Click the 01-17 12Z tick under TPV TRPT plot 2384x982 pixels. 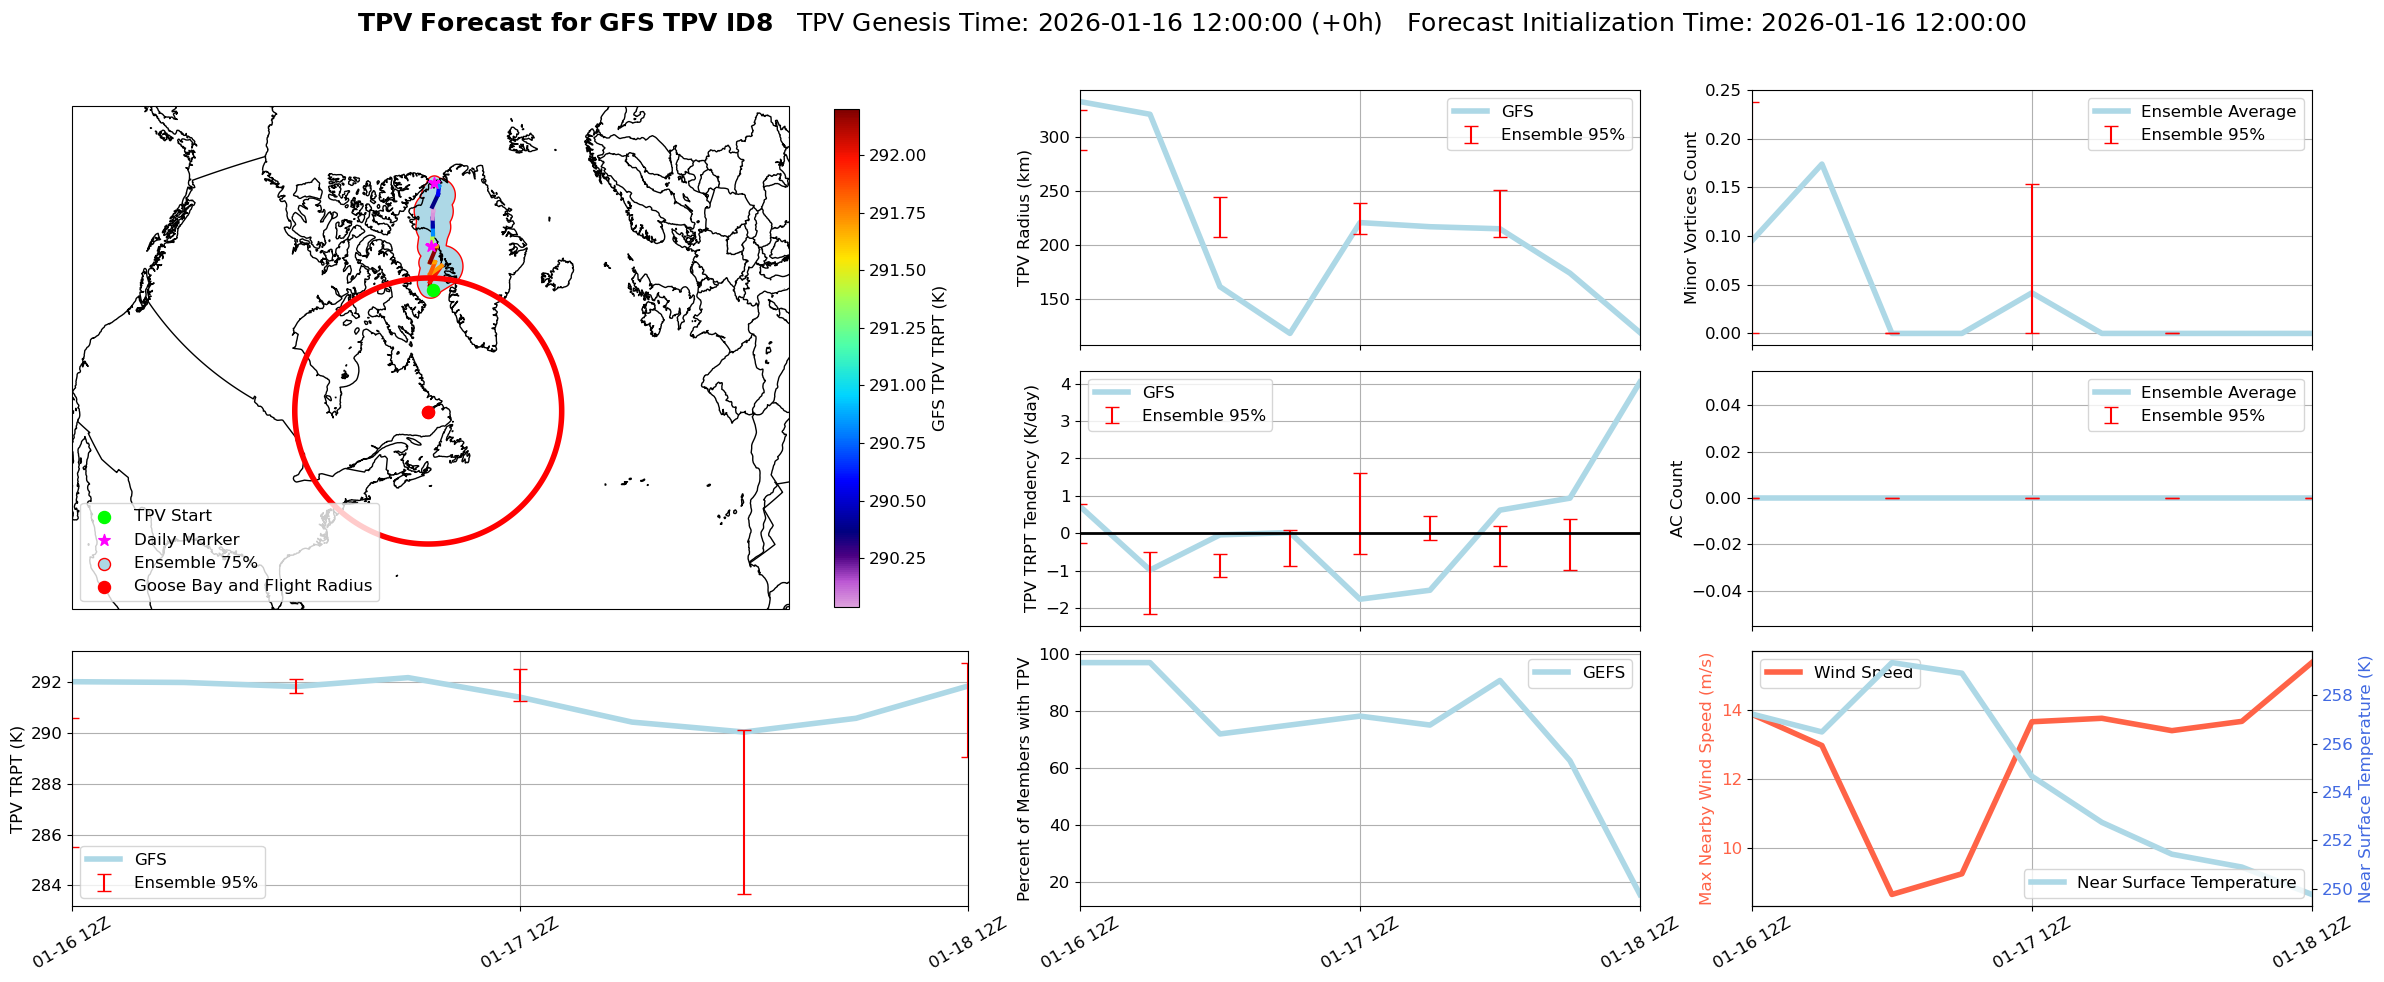tap(519, 942)
